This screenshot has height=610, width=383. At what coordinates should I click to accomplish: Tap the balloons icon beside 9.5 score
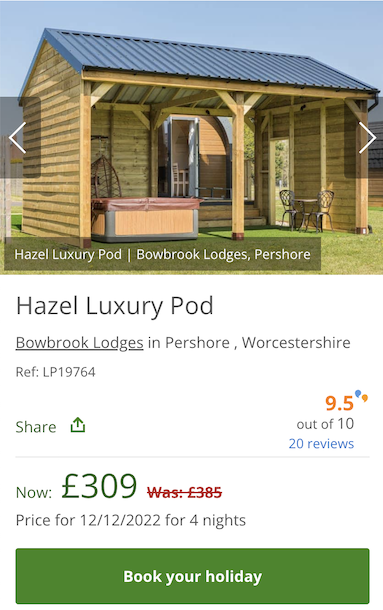click(x=361, y=396)
